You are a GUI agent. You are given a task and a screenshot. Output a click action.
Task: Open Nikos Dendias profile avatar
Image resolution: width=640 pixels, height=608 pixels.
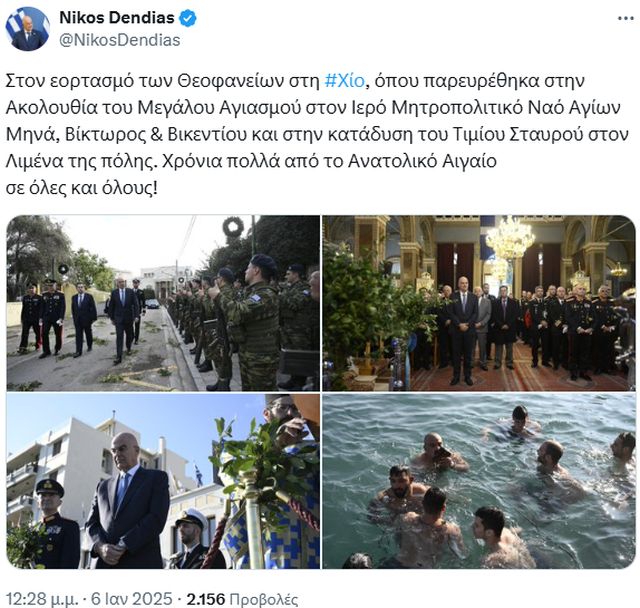(27, 29)
